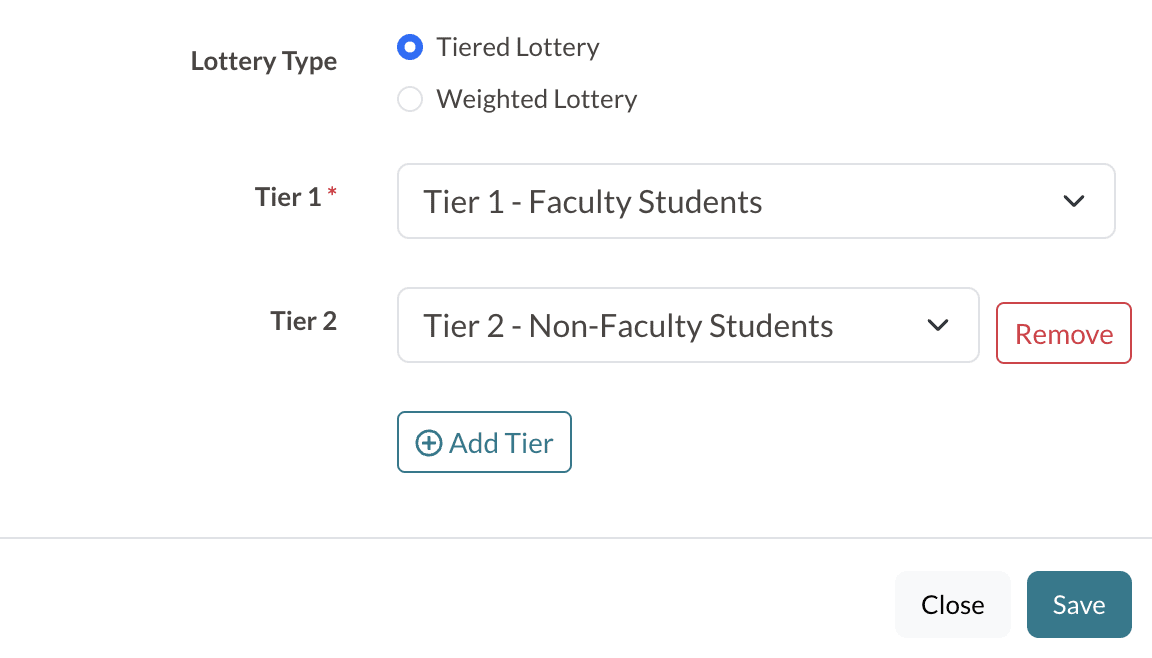Image resolution: width=1152 pixels, height=658 pixels.
Task: Remove Tier 2 with the red Remove button
Action: pos(1063,334)
